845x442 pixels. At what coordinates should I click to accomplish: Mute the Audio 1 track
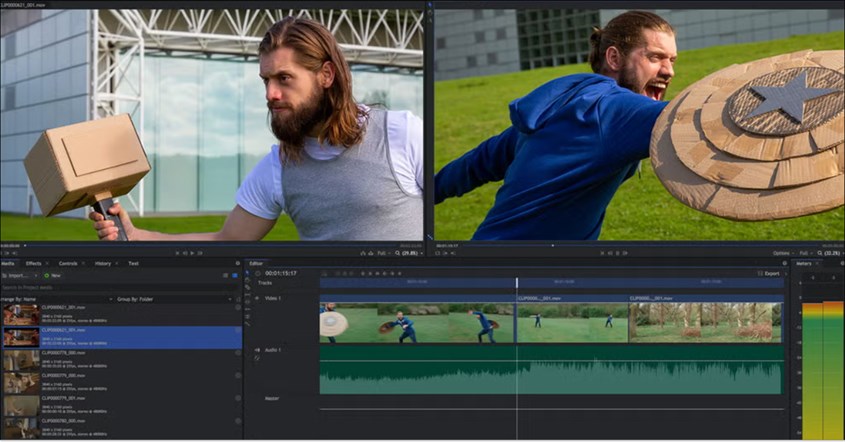(256, 350)
